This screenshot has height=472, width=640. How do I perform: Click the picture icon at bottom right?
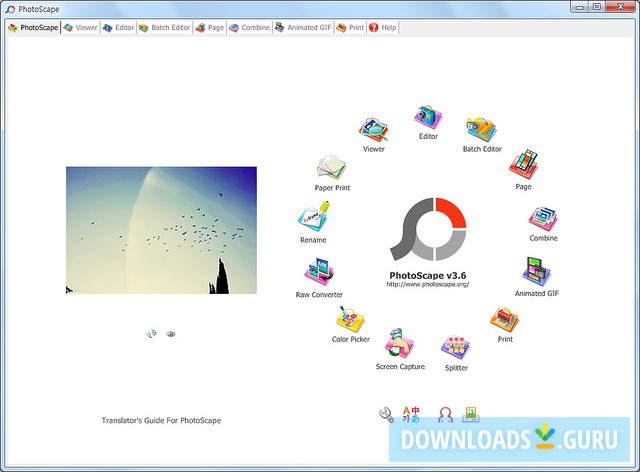click(x=471, y=414)
